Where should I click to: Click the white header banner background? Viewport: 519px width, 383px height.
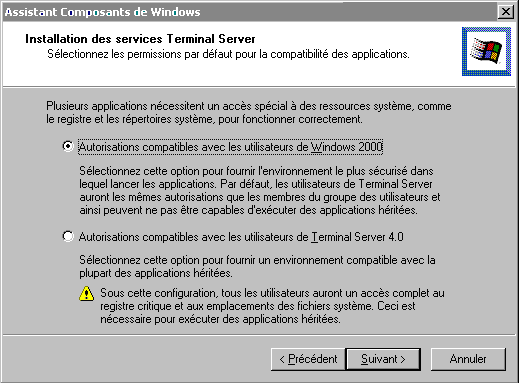(x=233, y=72)
